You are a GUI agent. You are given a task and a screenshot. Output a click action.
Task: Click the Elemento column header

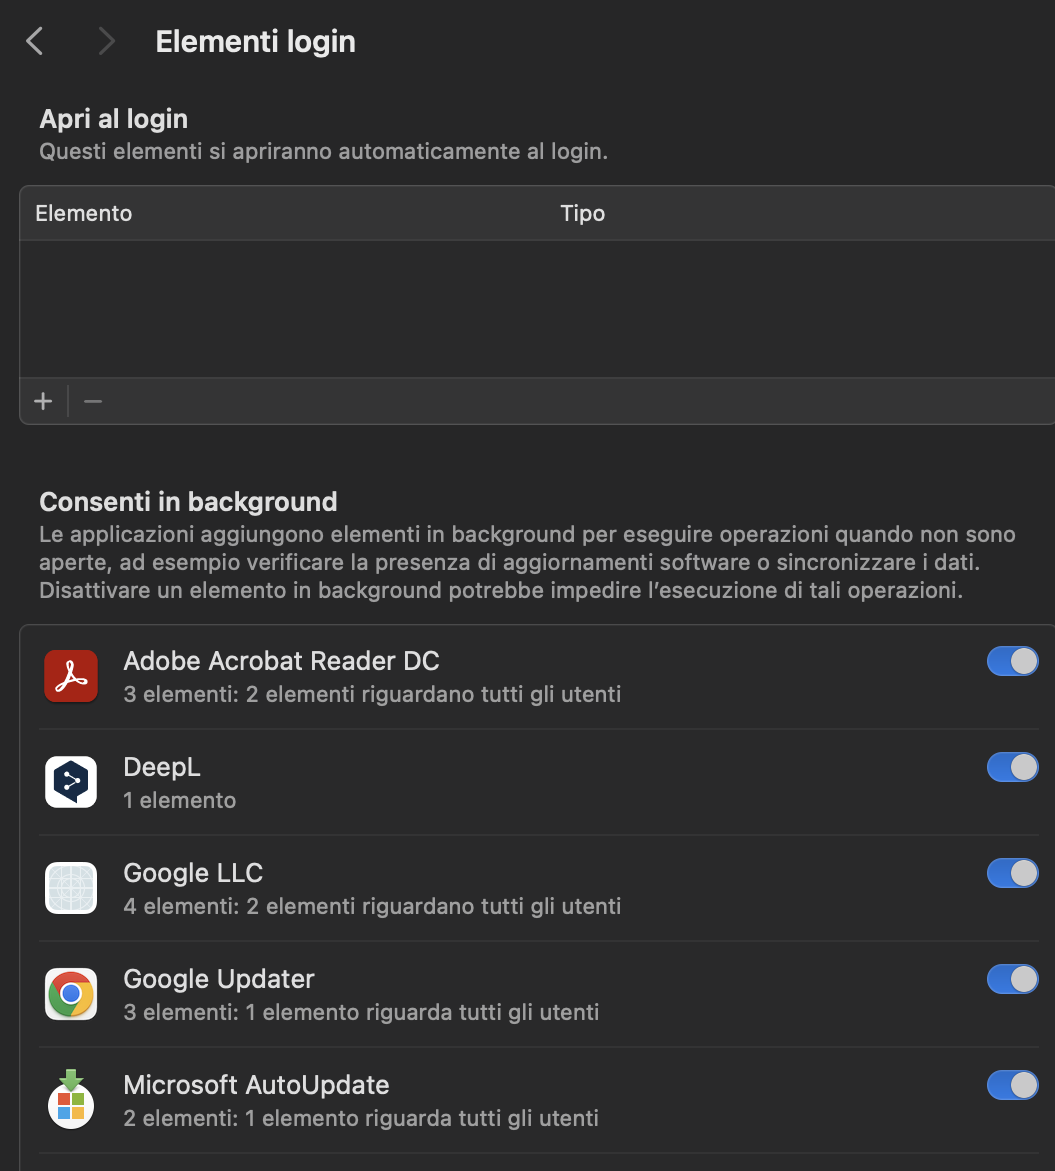tap(83, 213)
